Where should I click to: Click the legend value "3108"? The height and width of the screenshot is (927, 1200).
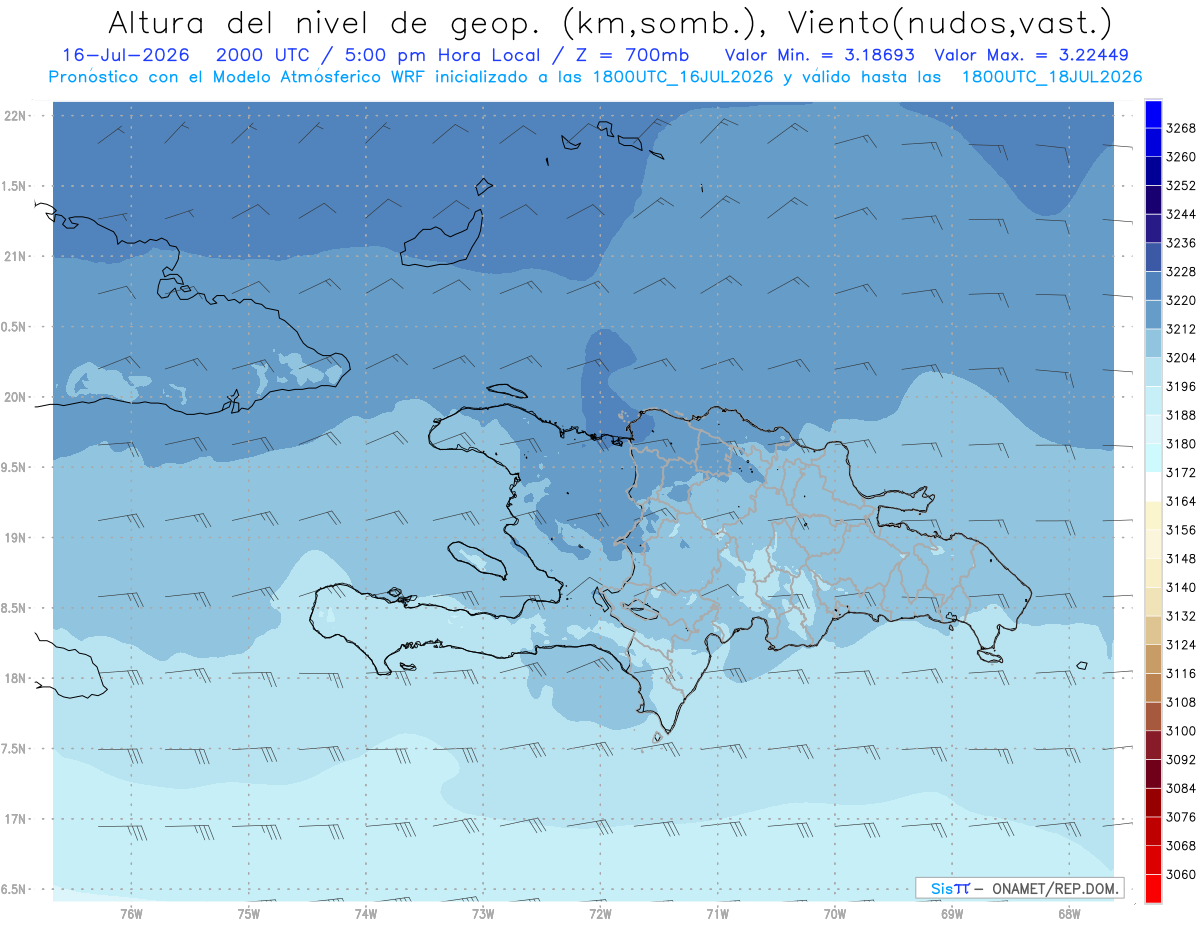click(1181, 702)
